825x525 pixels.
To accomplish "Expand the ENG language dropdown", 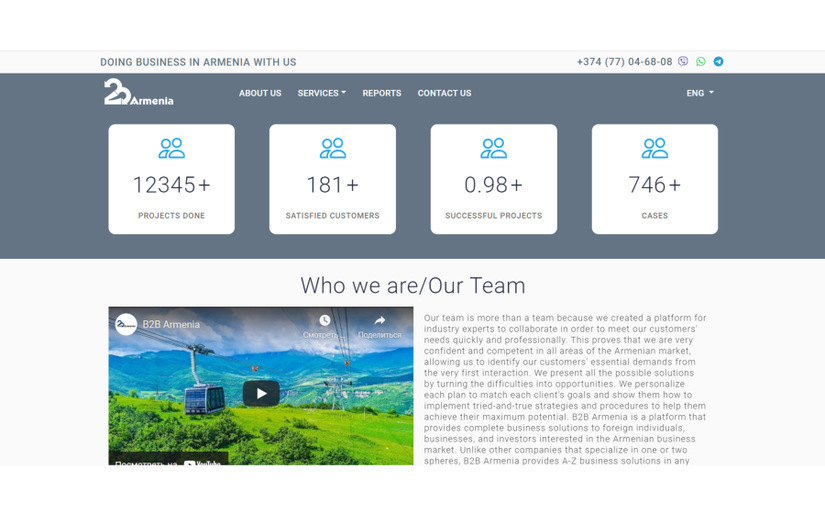I will [x=700, y=93].
